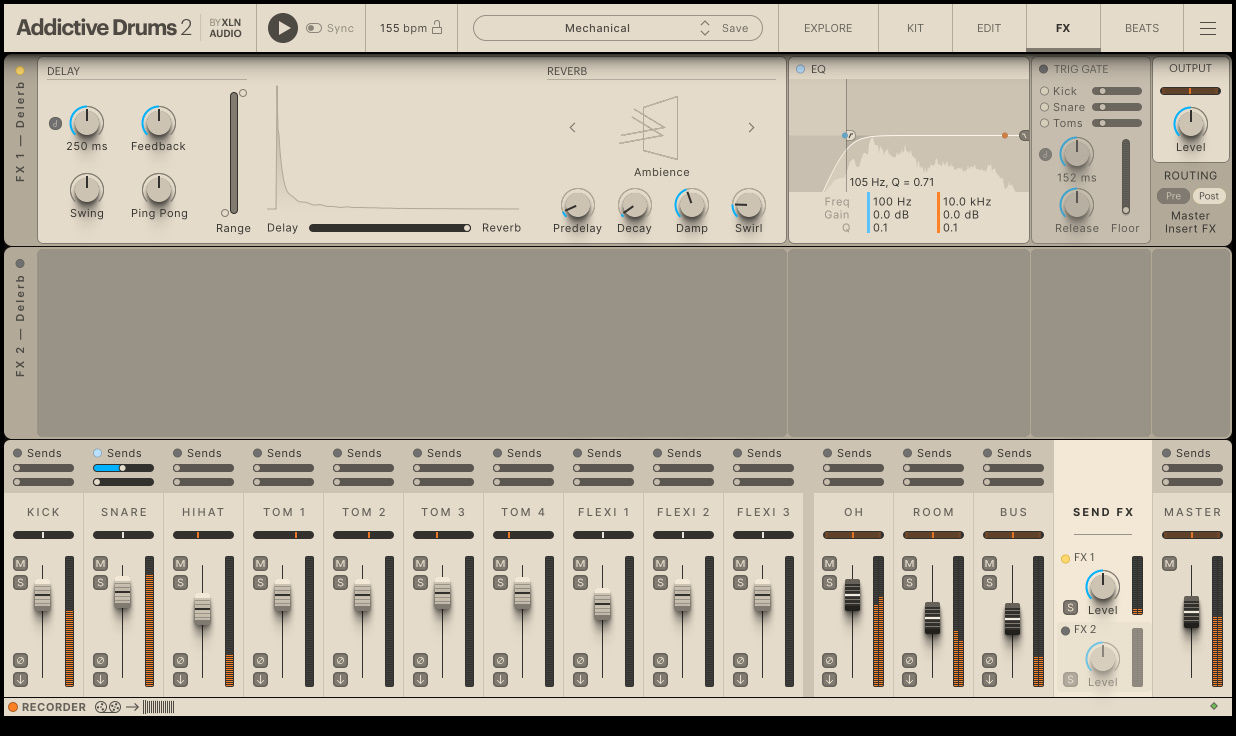Toggle the Sync switch
The width and height of the screenshot is (1236, 736).
(314, 28)
